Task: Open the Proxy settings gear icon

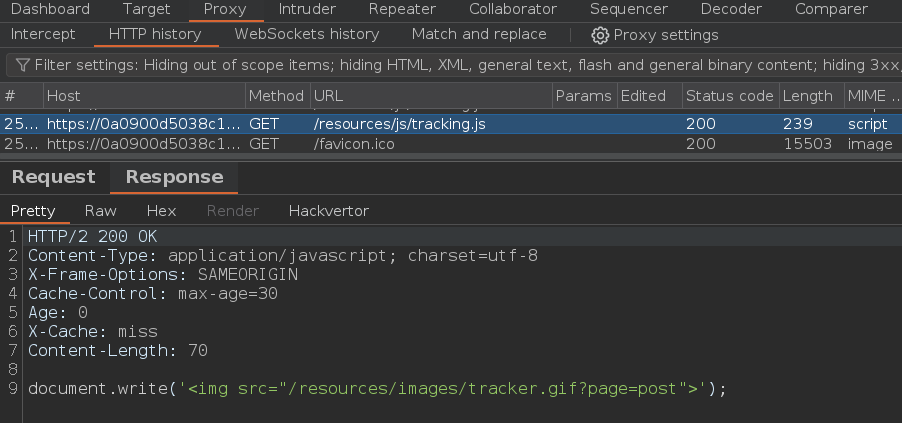Action: pos(600,35)
